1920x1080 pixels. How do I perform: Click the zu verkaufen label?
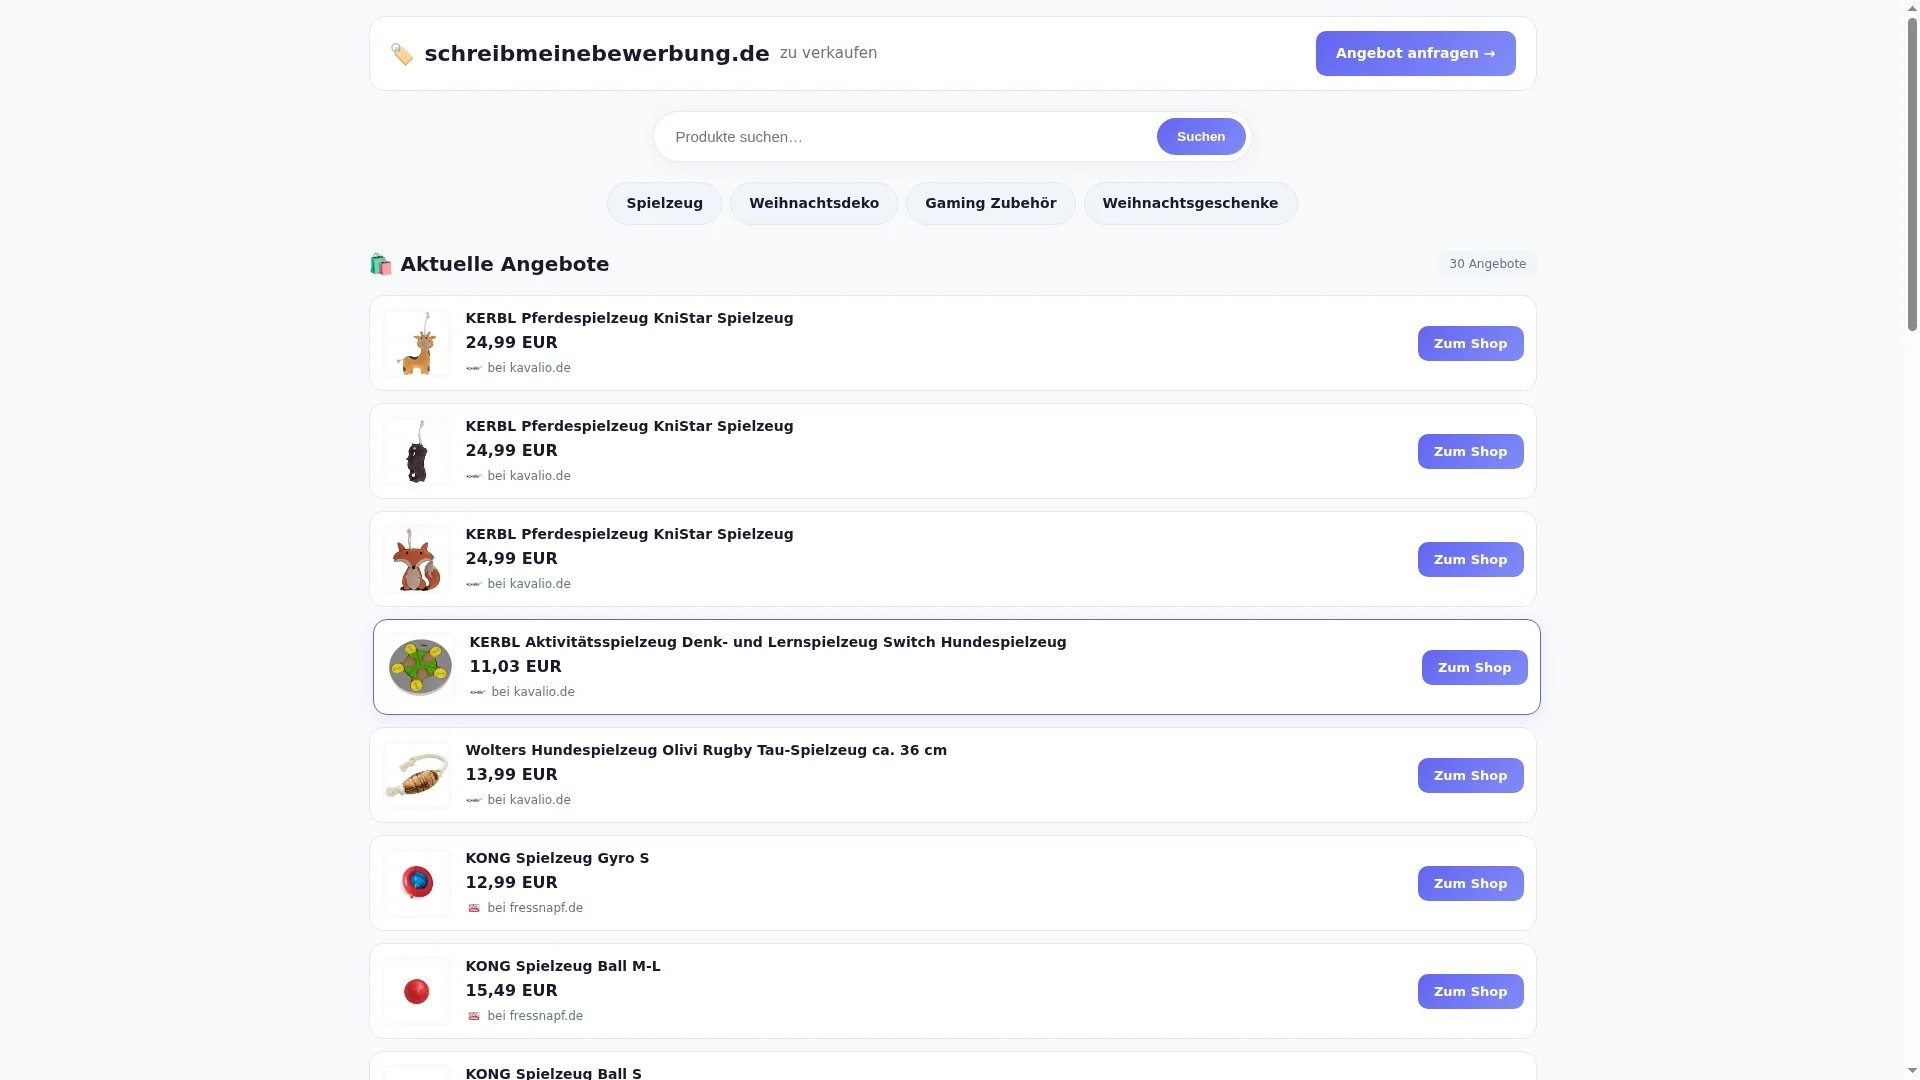[828, 53]
